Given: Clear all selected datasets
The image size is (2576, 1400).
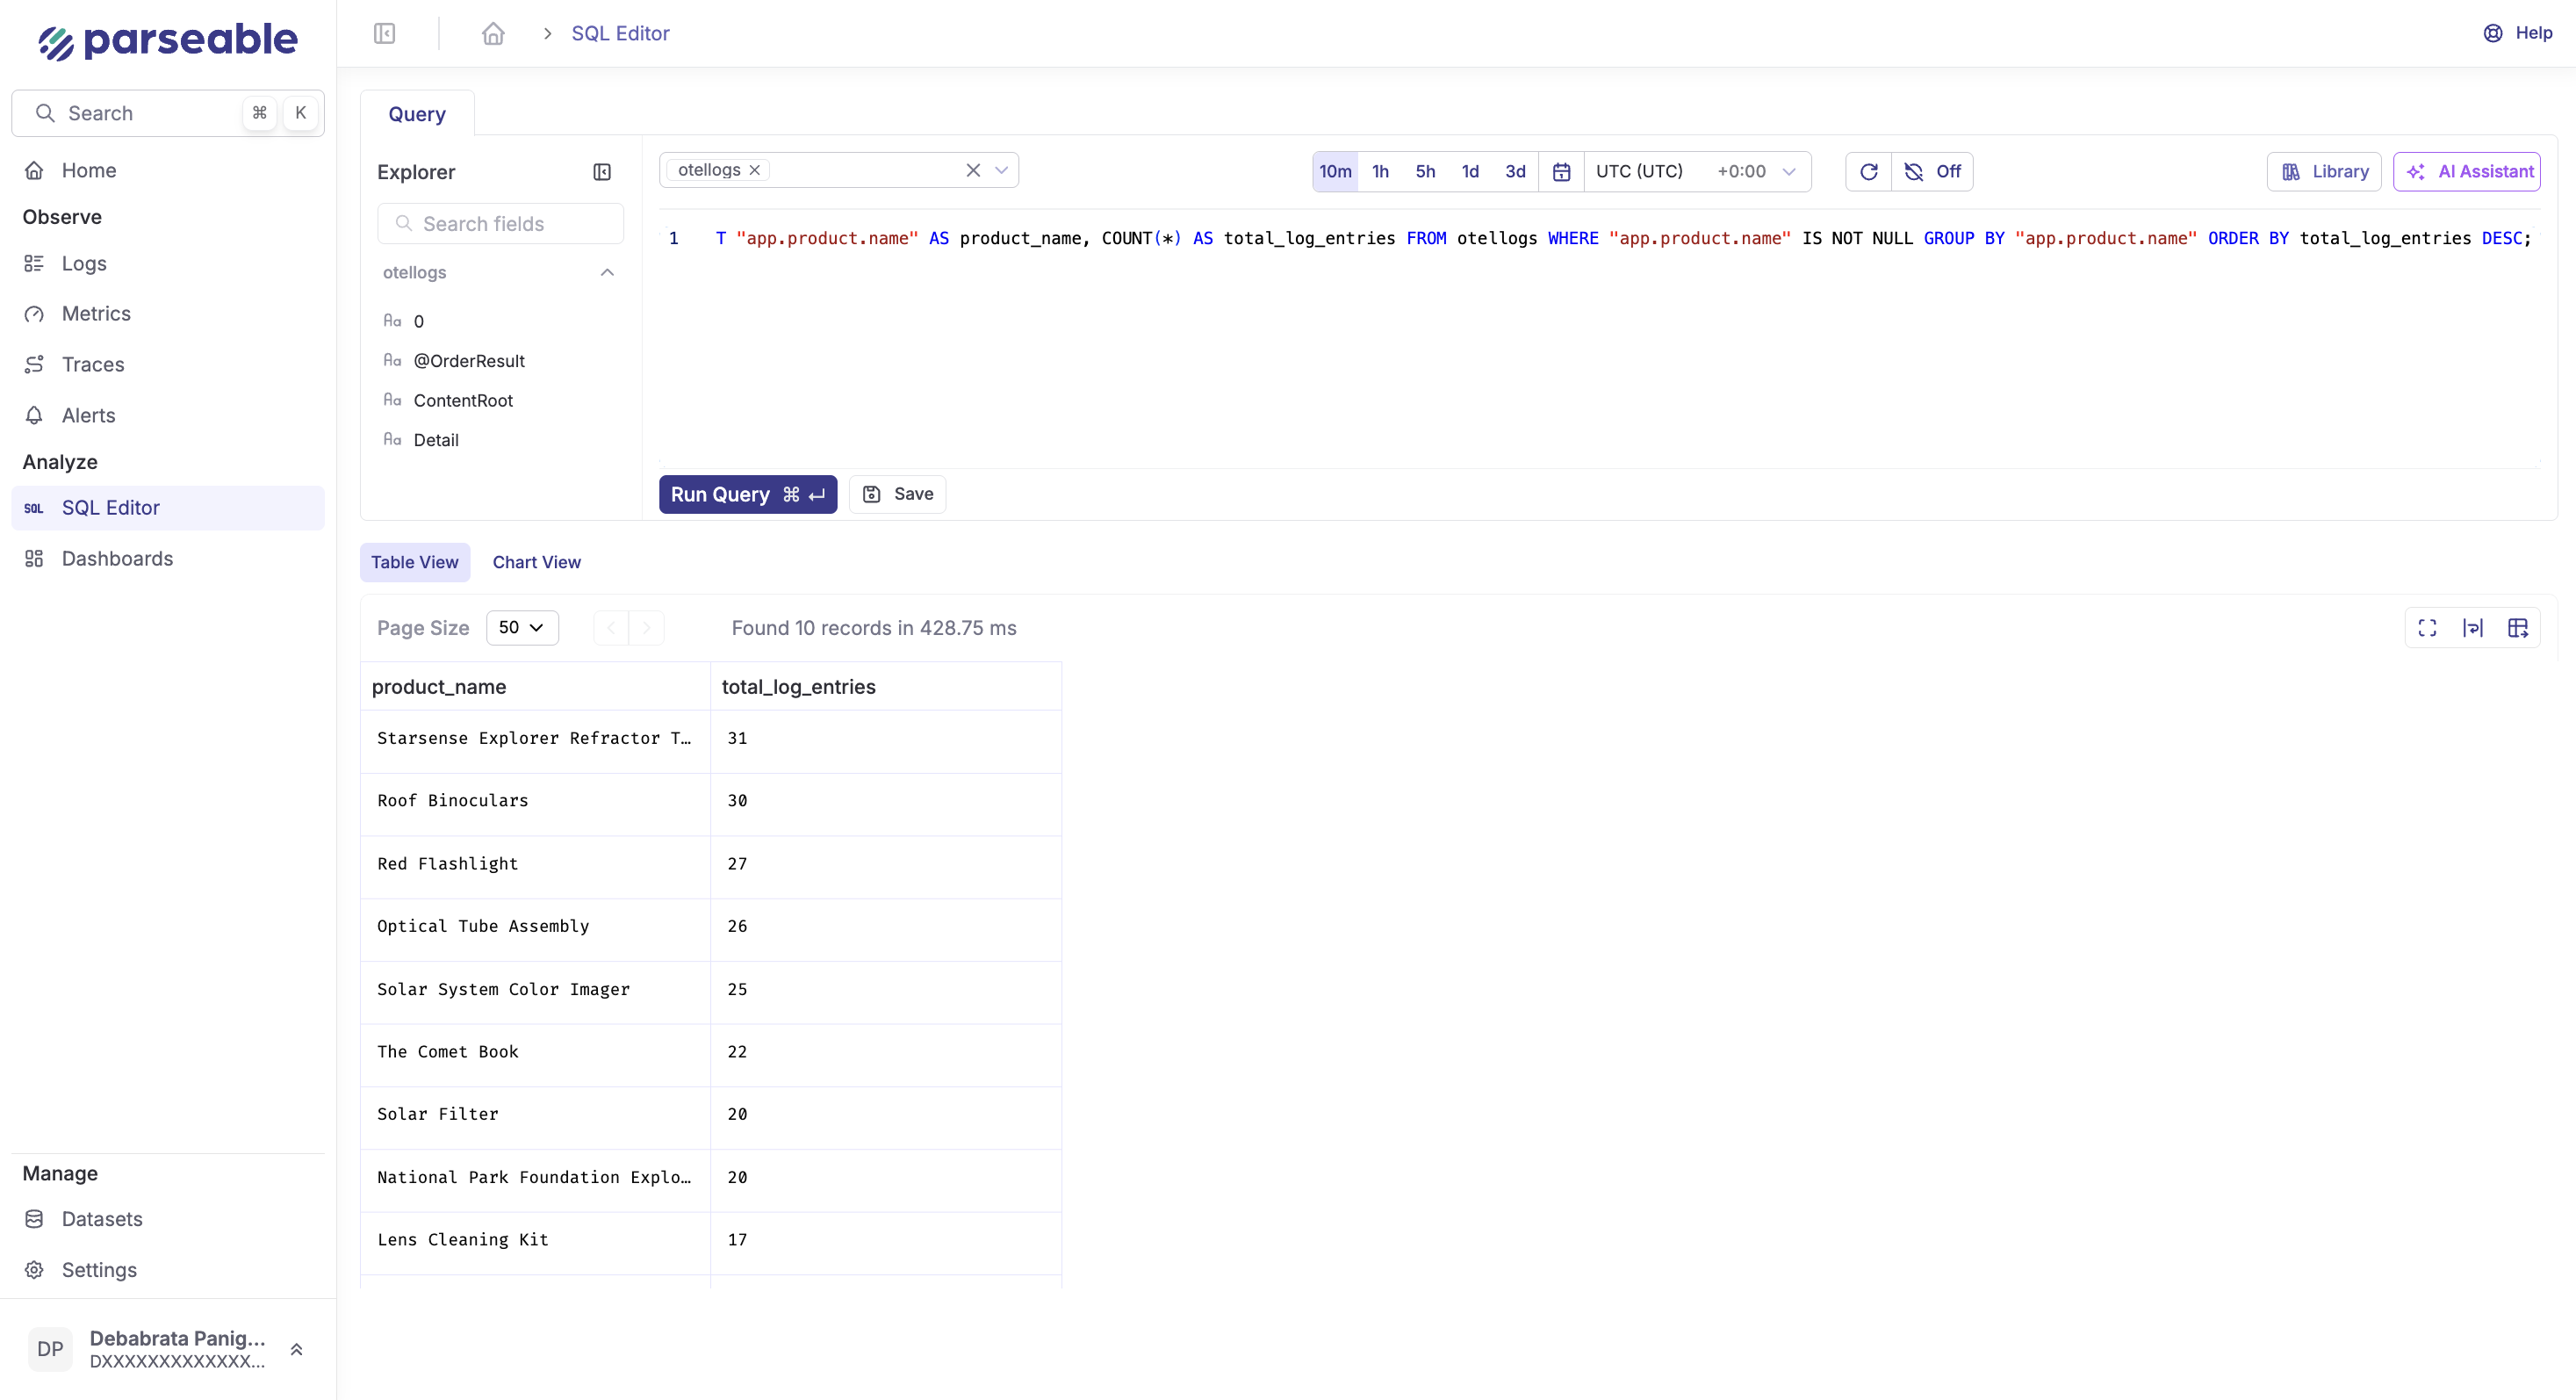Looking at the screenshot, I should click(973, 170).
